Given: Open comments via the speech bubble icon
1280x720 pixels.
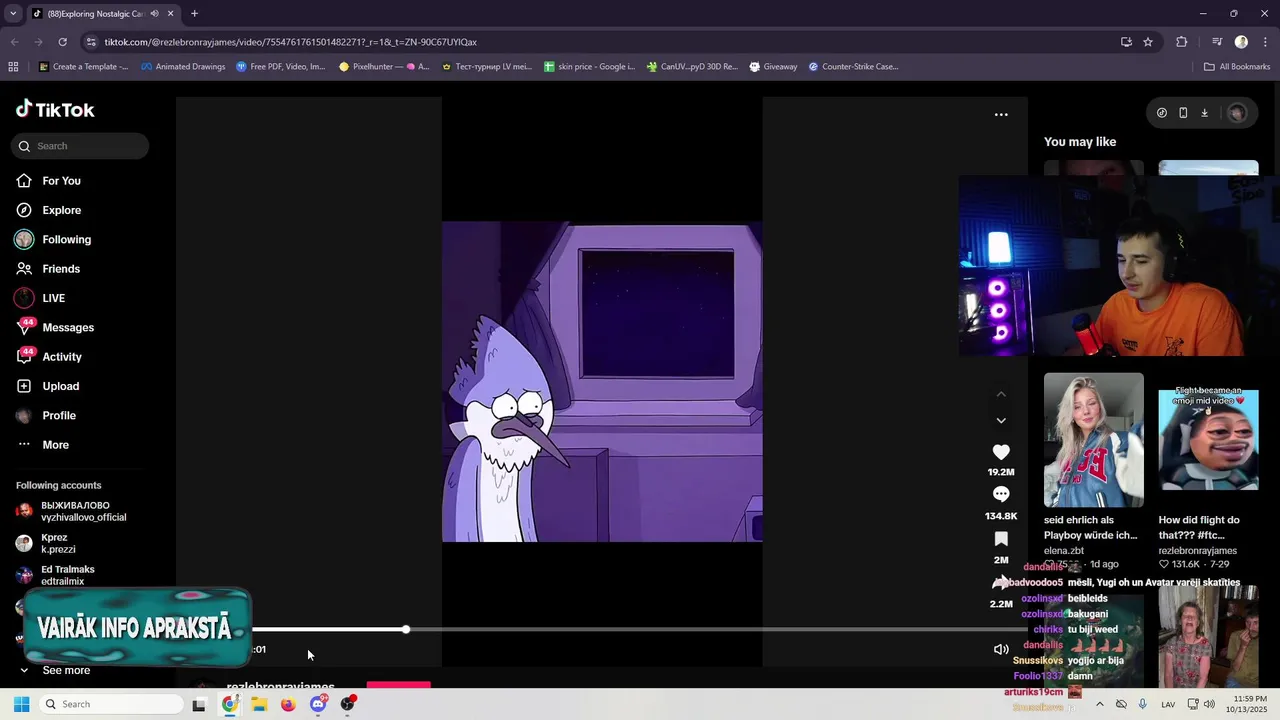Looking at the screenshot, I should (1001, 494).
